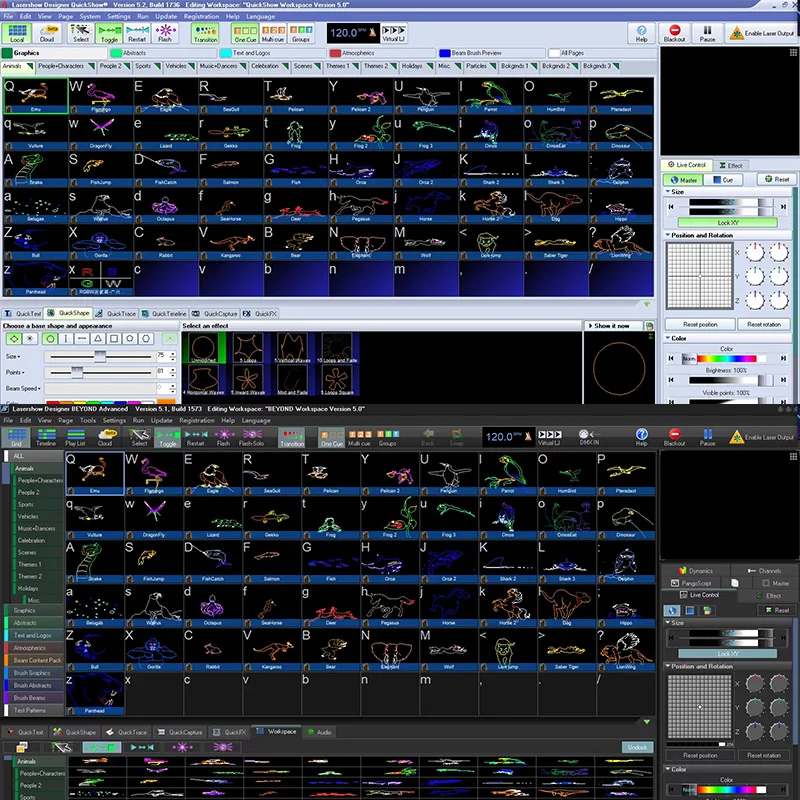Enable Multi cue mode in QuickShow toolbar
Screen dimensions: 800x800
273,33
